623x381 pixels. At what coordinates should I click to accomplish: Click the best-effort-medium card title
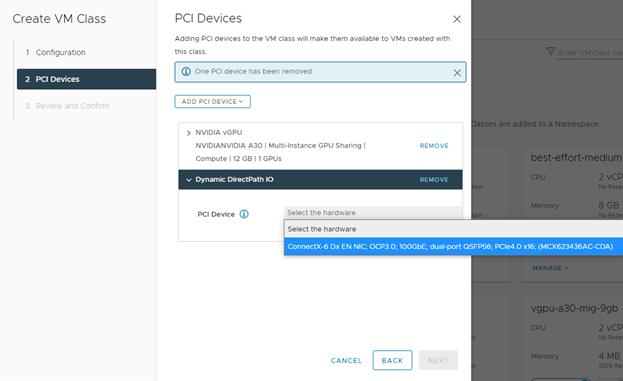(576, 158)
